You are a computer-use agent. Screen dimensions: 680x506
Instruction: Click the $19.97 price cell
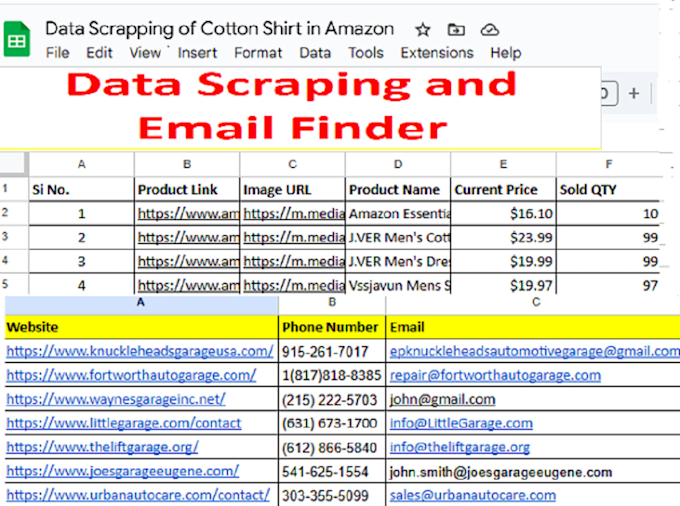pyautogui.click(x=503, y=285)
